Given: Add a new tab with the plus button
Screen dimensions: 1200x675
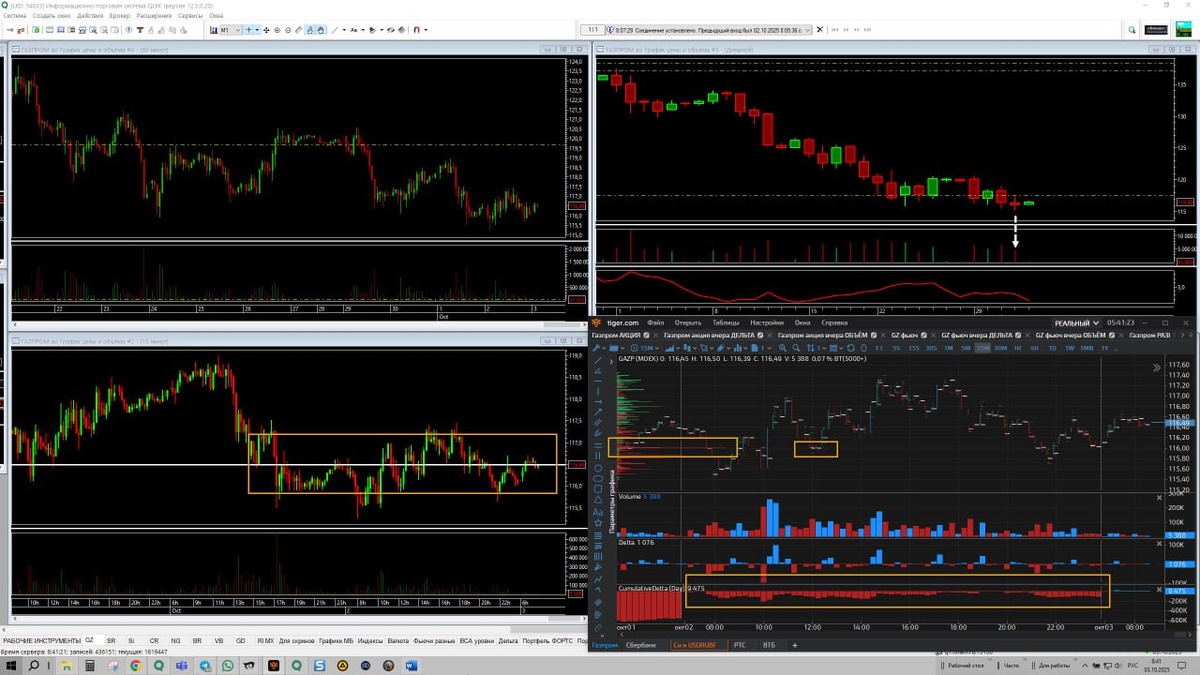Looking at the screenshot, I should (795, 646).
